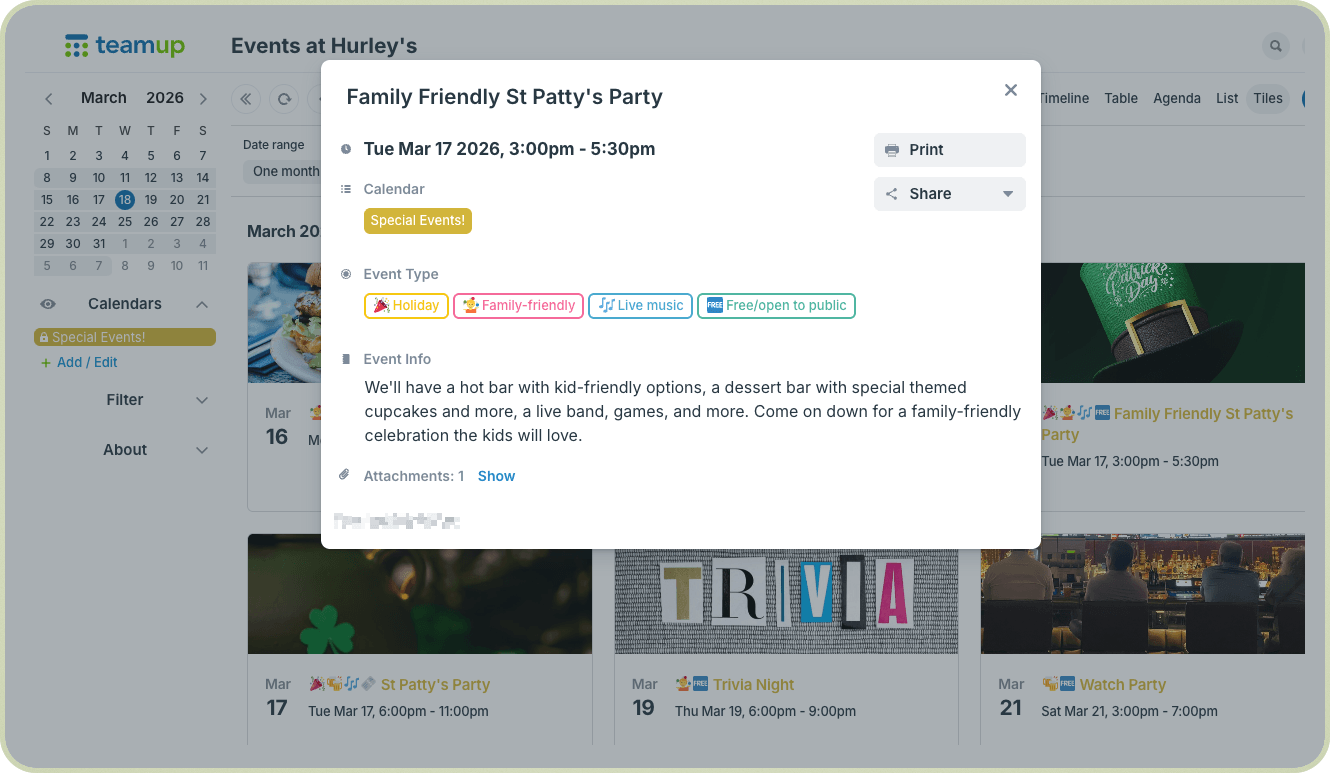Select March 17 in the mini calendar

99,199
